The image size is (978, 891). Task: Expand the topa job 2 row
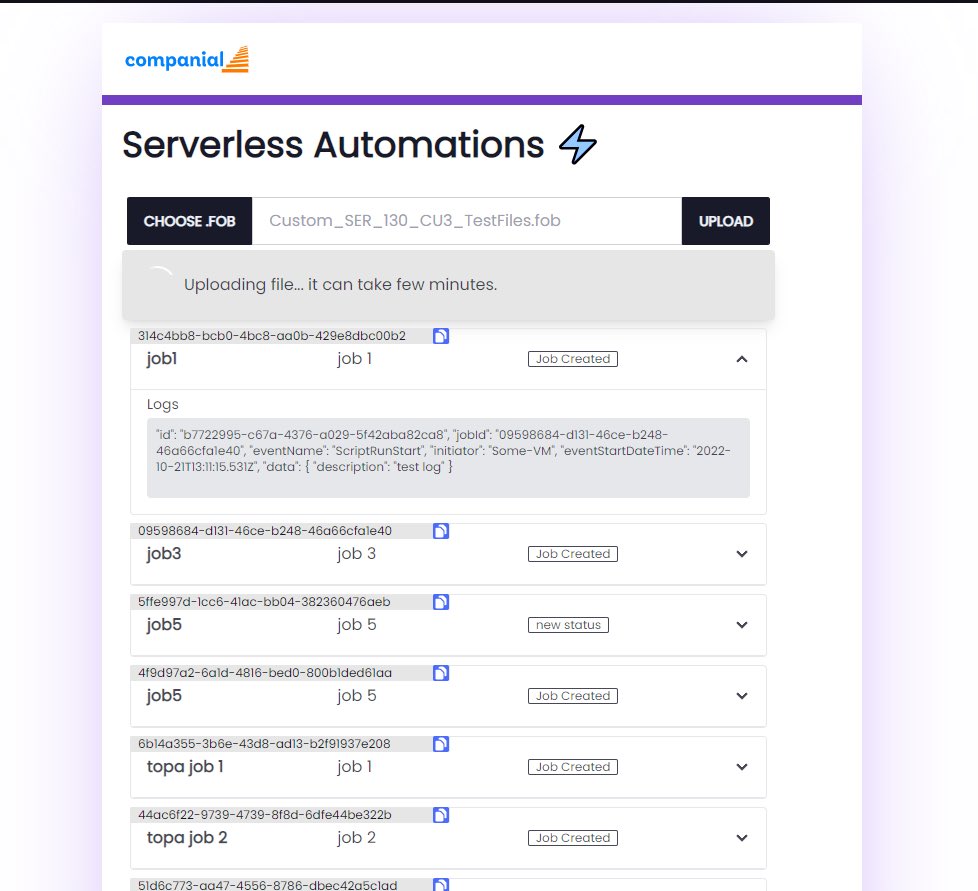tap(742, 838)
